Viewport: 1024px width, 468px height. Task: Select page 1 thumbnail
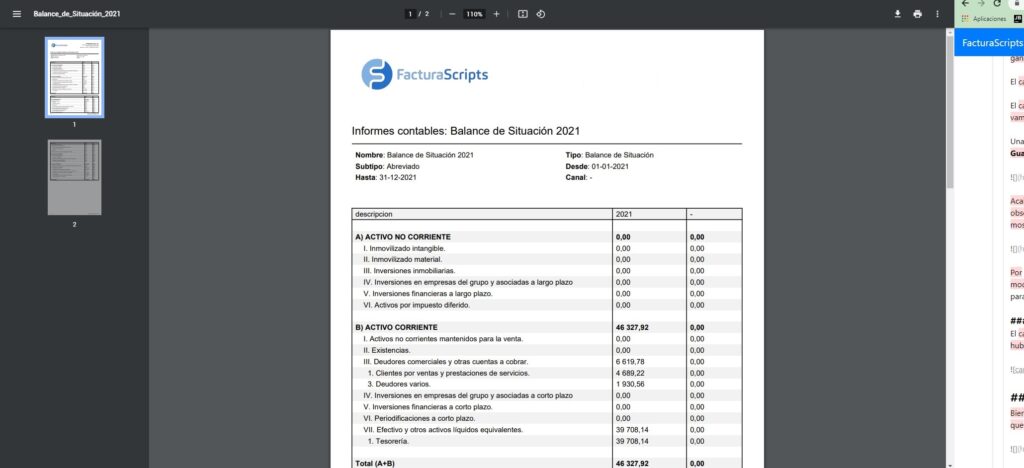pos(74,77)
